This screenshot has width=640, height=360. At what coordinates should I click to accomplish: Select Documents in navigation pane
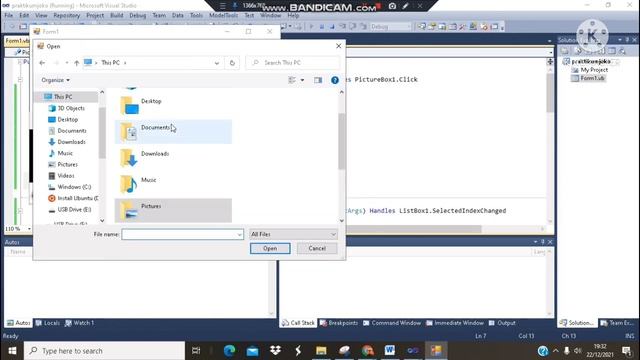tap(72, 131)
